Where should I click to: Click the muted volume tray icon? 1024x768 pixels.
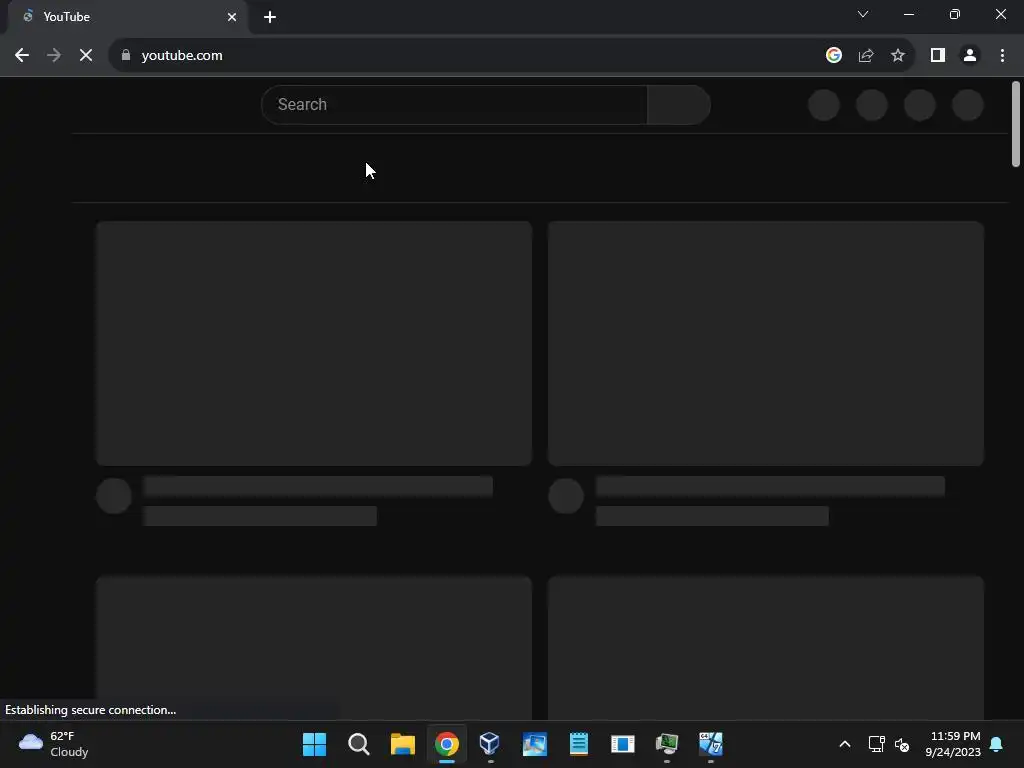[x=902, y=744]
